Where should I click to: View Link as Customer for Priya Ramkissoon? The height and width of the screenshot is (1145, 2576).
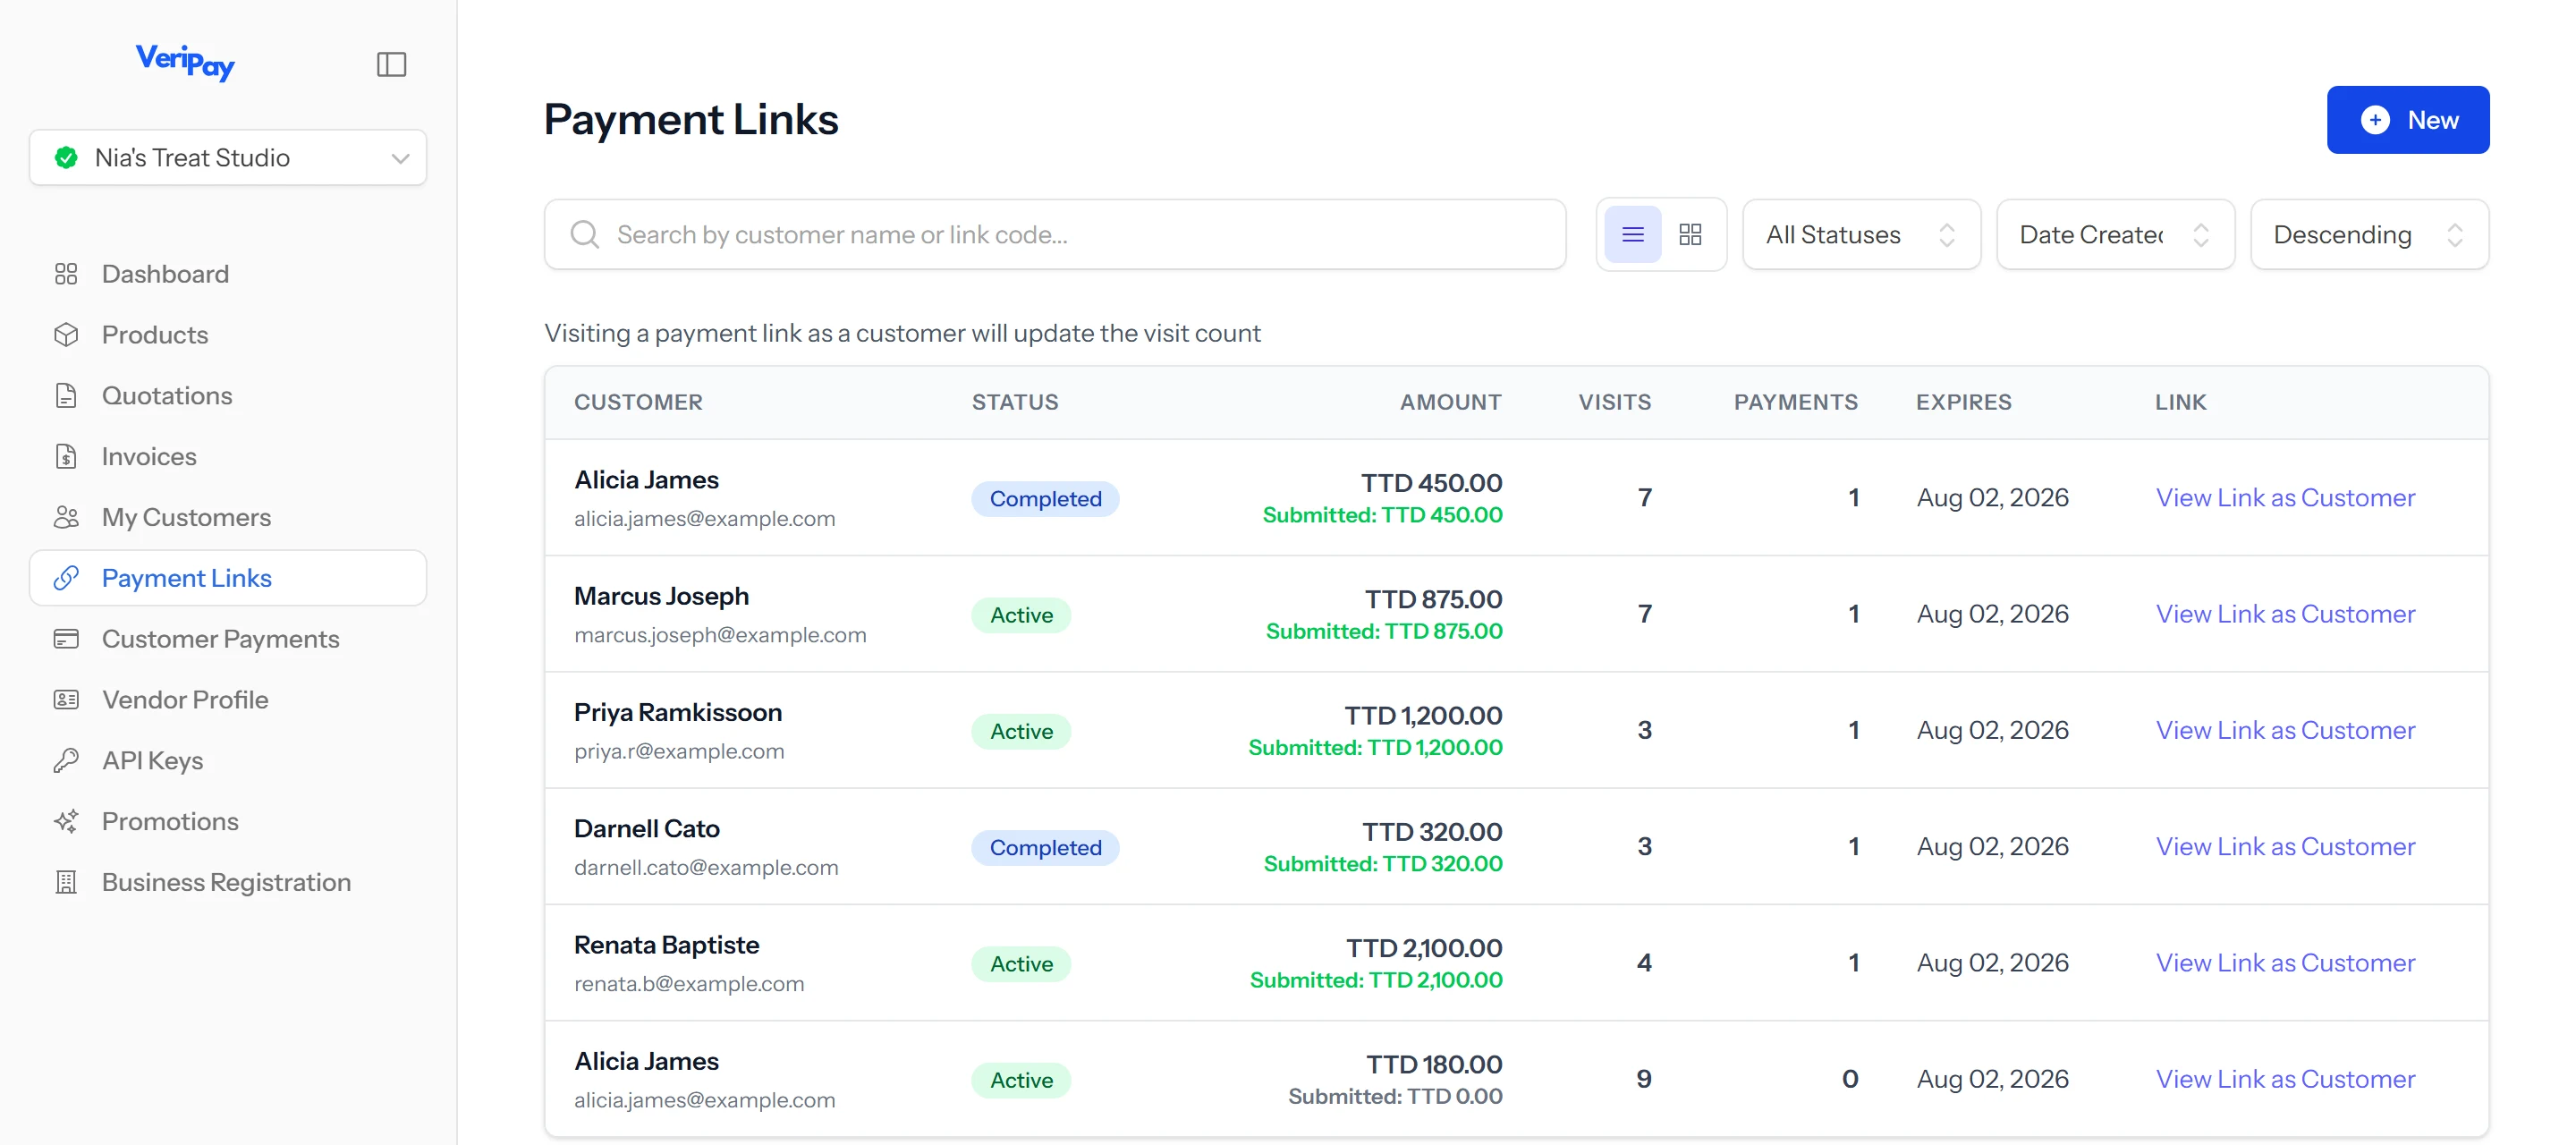pos(2285,731)
